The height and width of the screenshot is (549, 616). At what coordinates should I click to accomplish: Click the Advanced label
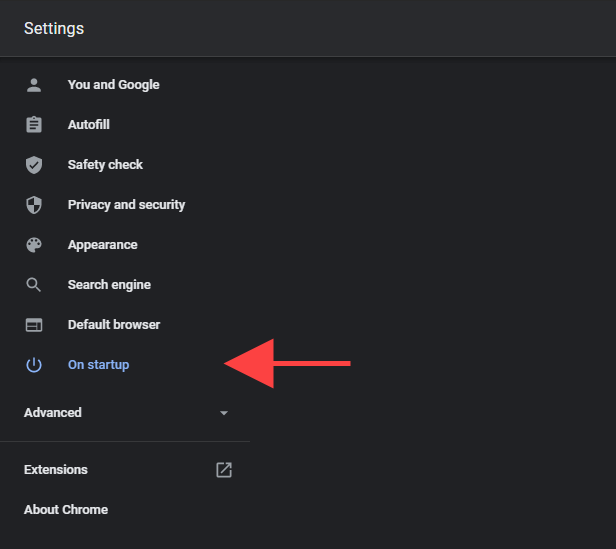pyautogui.click(x=53, y=413)
